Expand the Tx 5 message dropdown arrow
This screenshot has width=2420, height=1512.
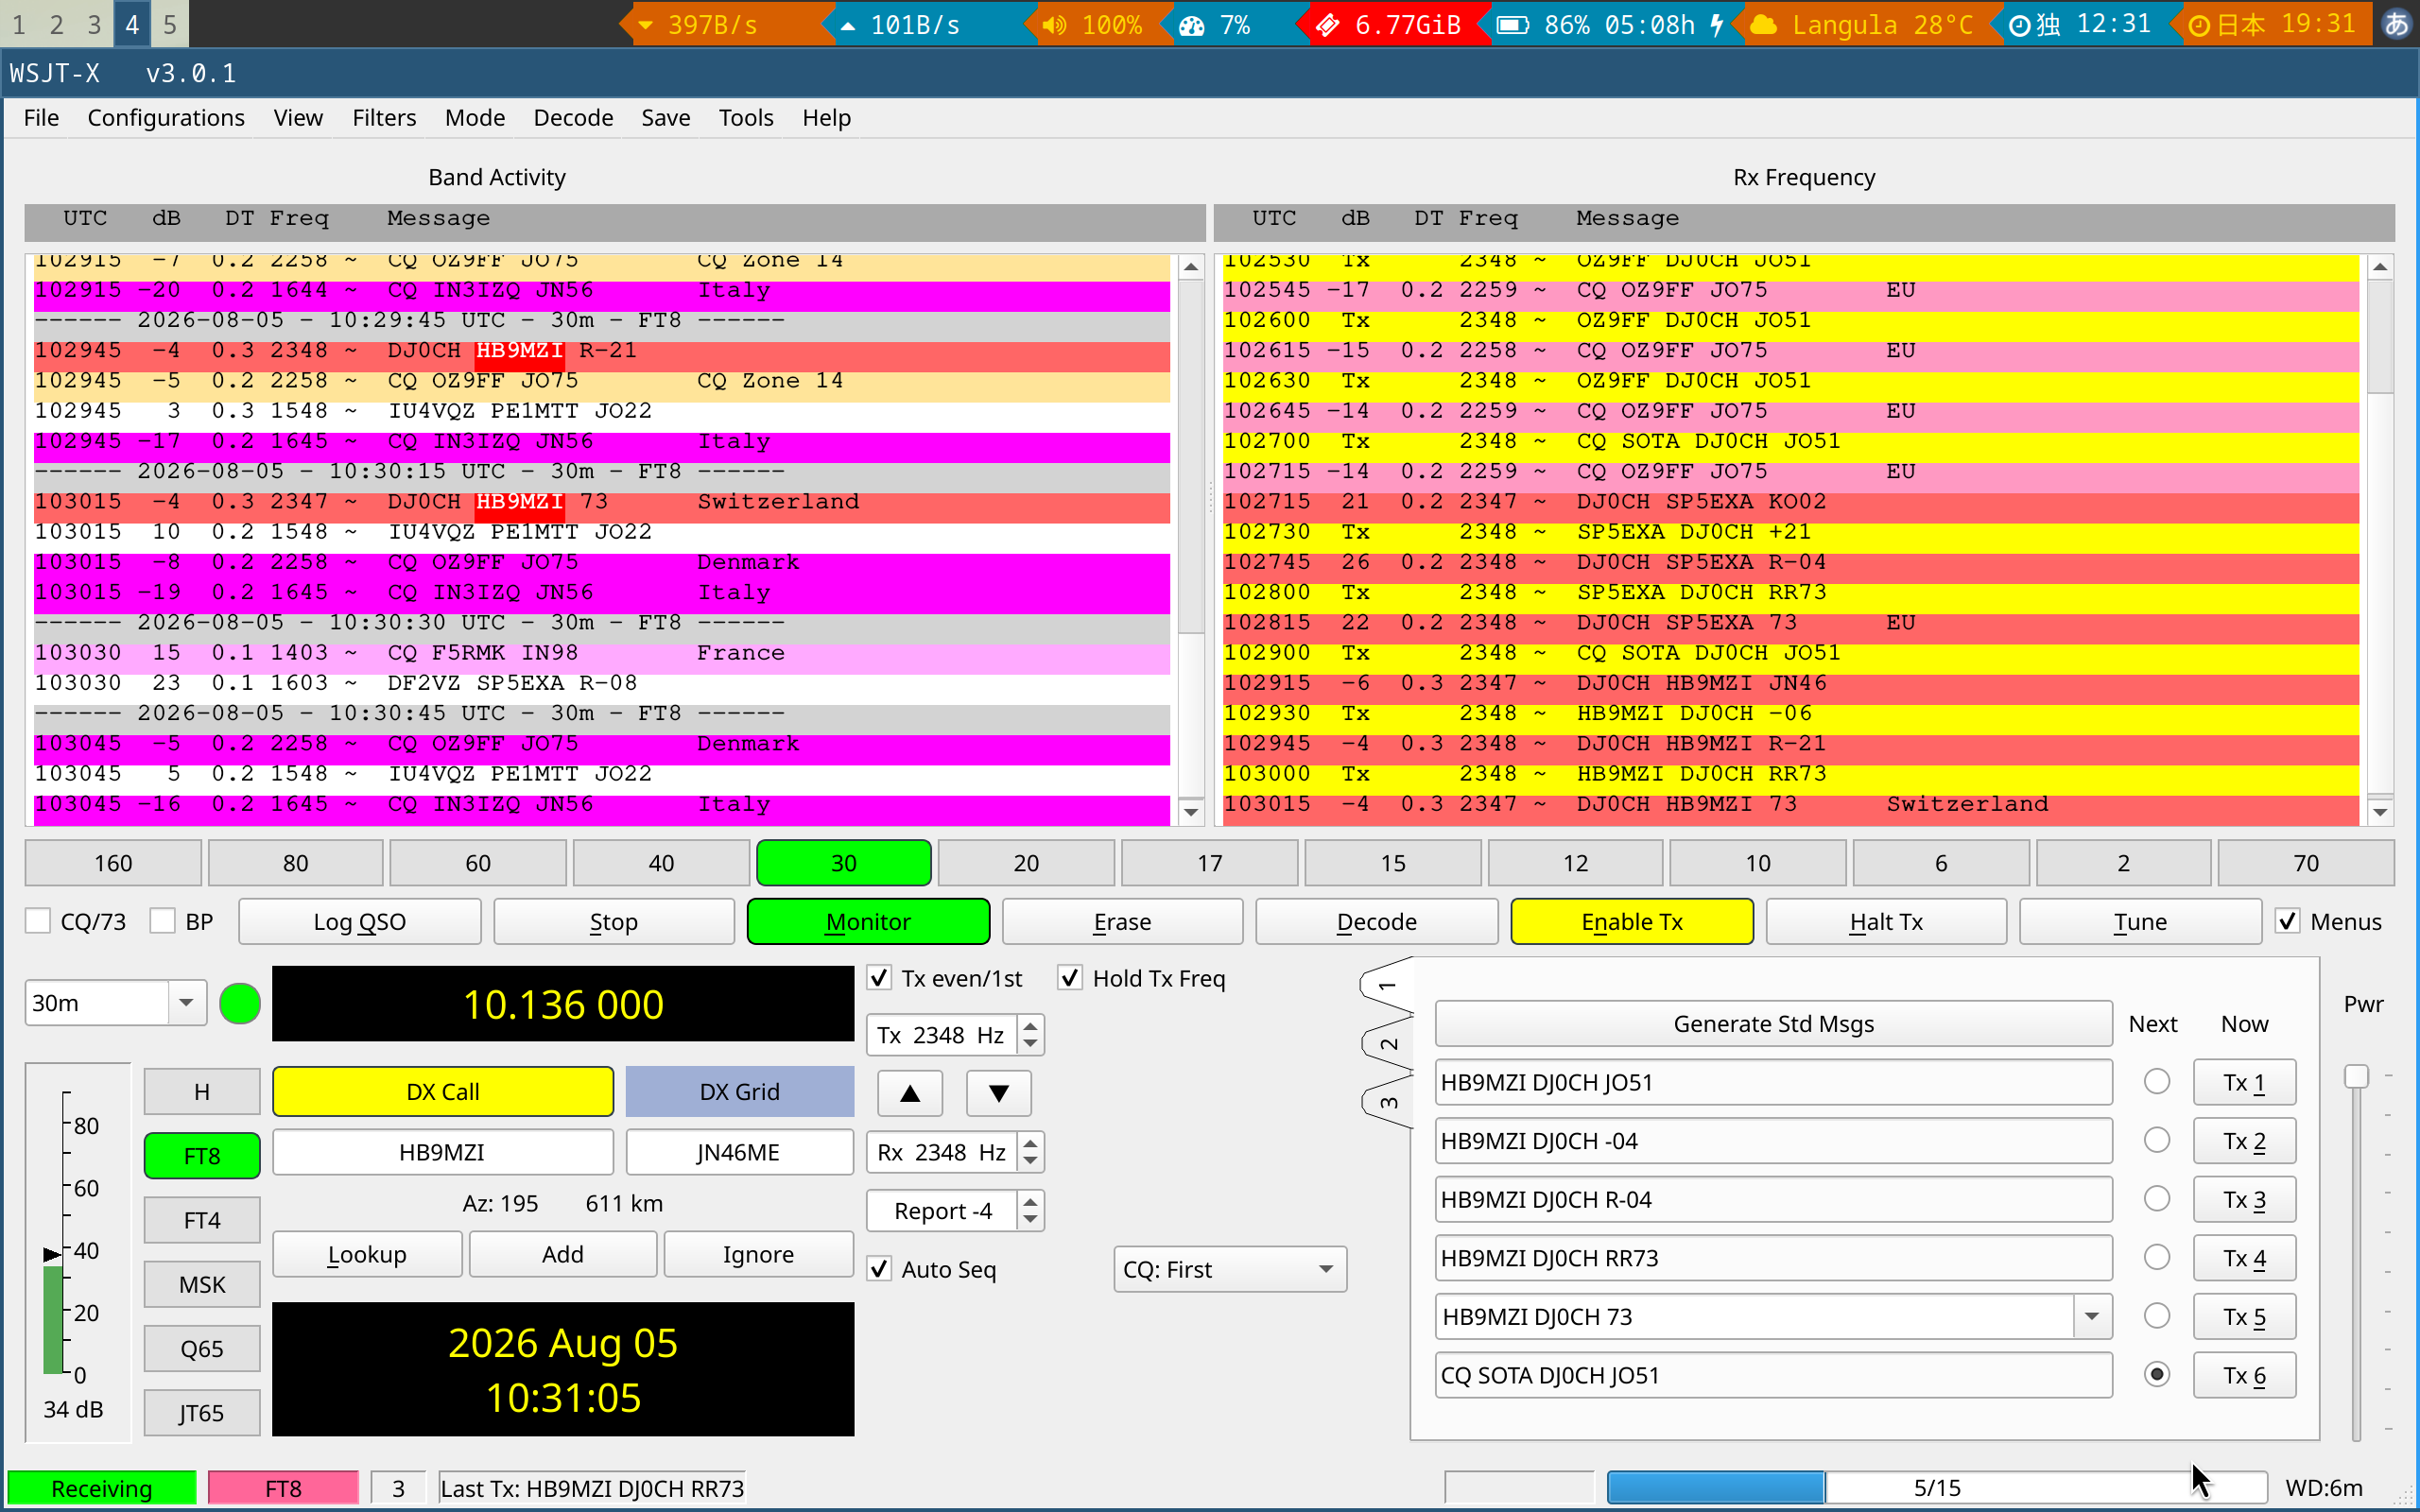pos(2091,1316)
